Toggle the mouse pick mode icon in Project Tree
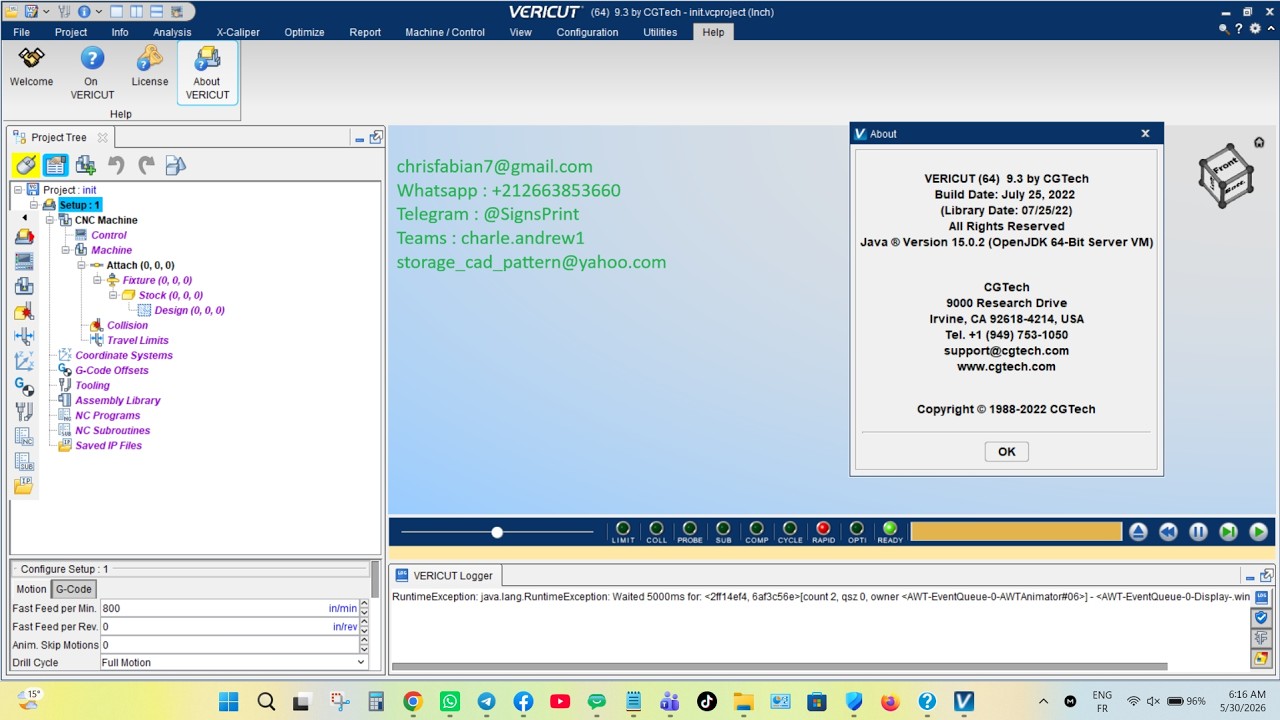 [x=26, y=165]
